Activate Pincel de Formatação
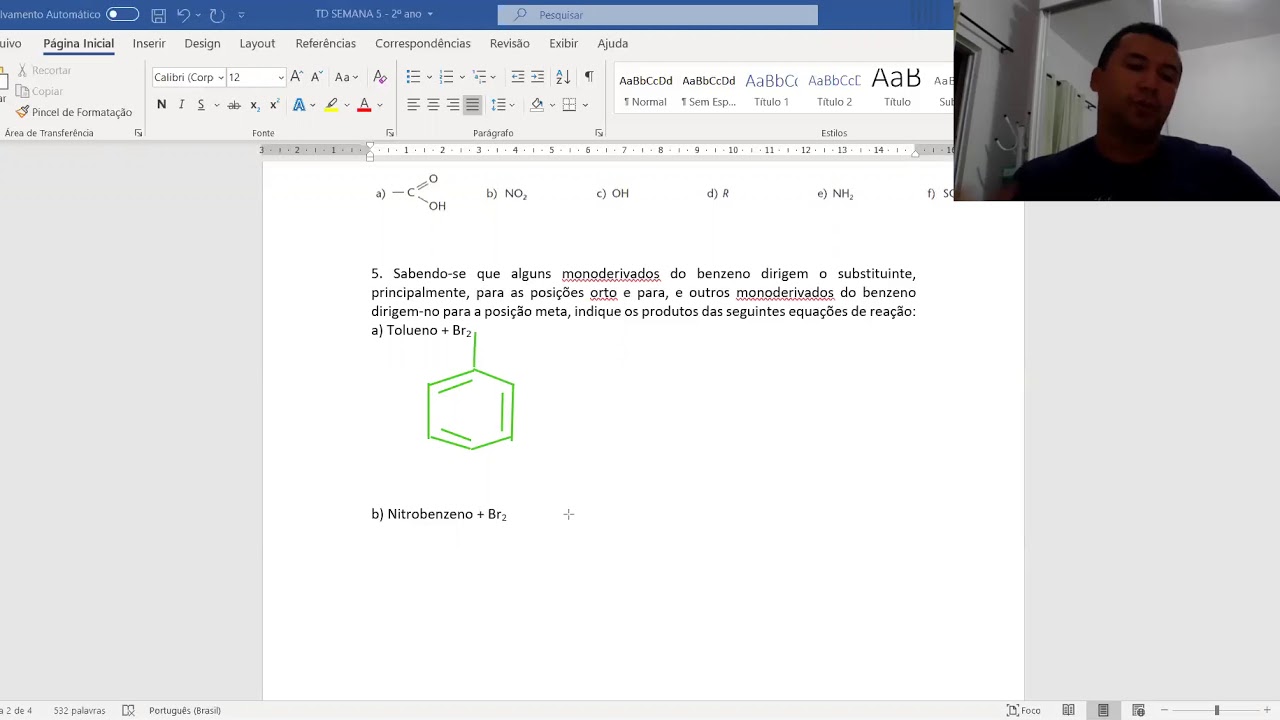 pos(74,112)
